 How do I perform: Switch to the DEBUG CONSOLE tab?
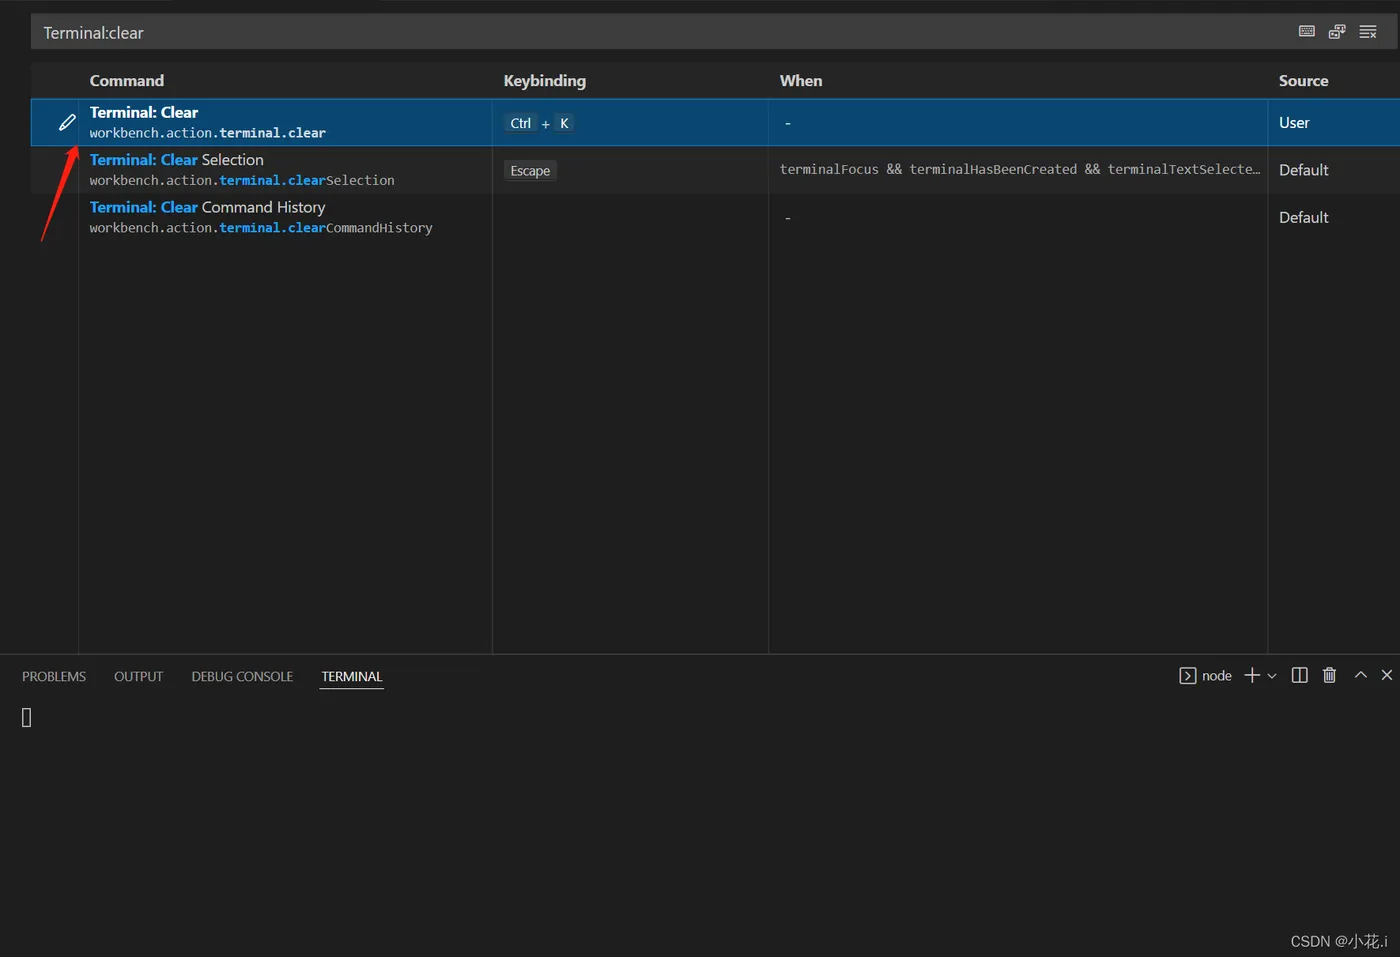tap(242, 676)
